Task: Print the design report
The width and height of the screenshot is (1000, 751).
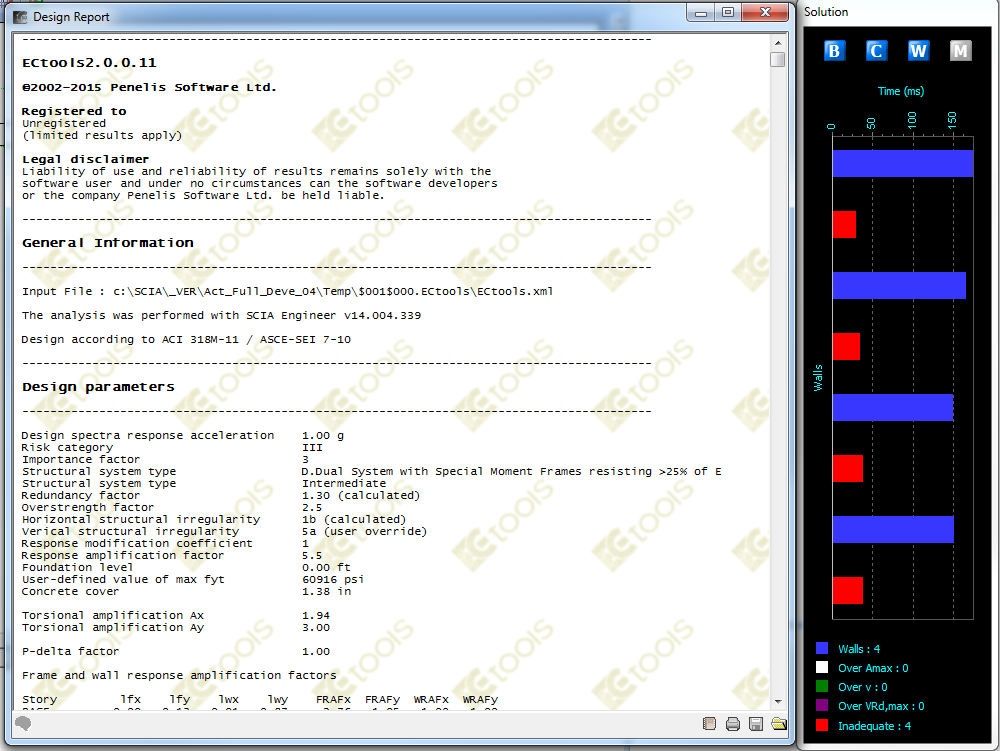Action: coord(733,724)
